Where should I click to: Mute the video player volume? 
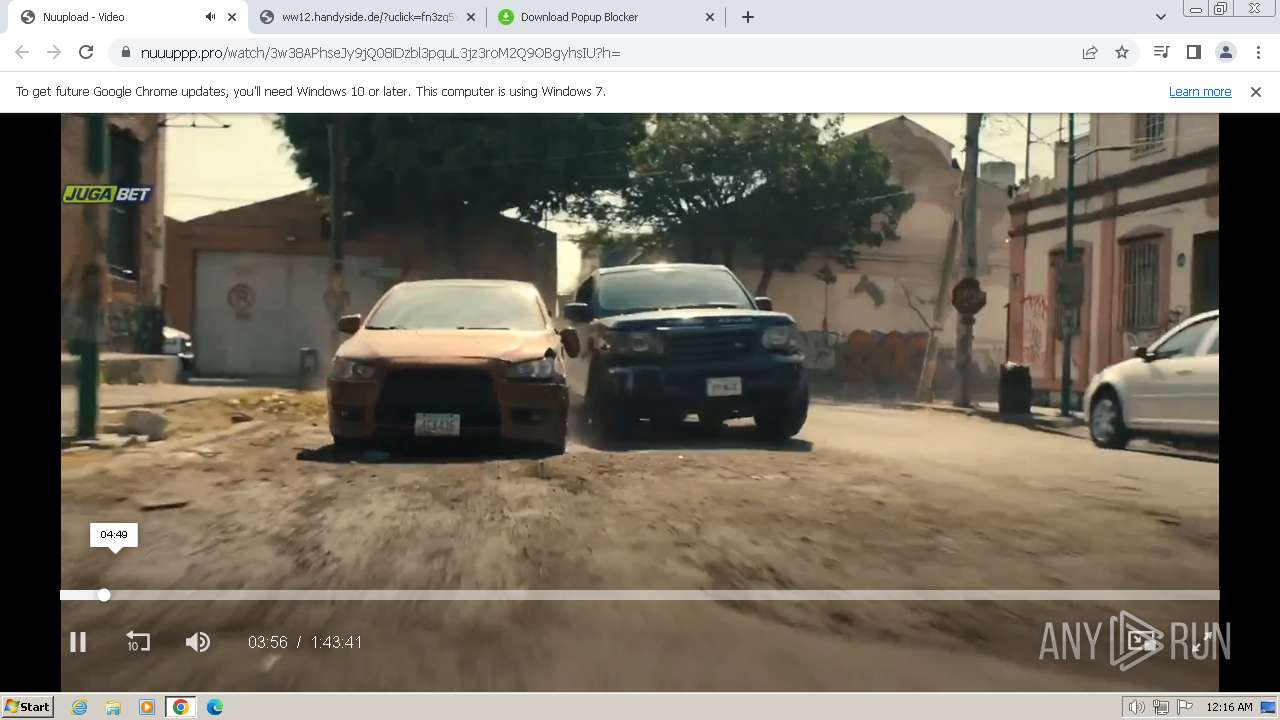point(198,642)
